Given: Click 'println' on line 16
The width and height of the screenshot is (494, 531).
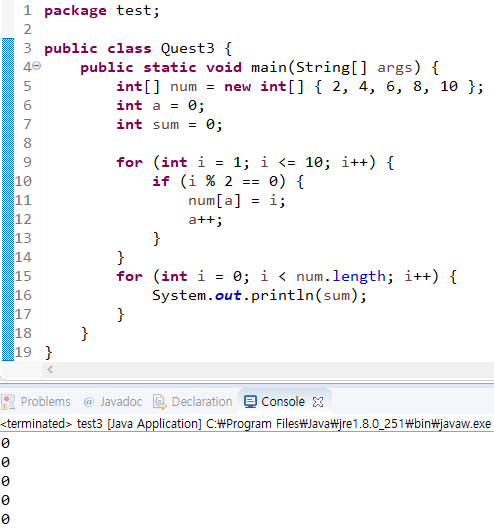Looking at the screenshot, I should (x=282, y=295).
